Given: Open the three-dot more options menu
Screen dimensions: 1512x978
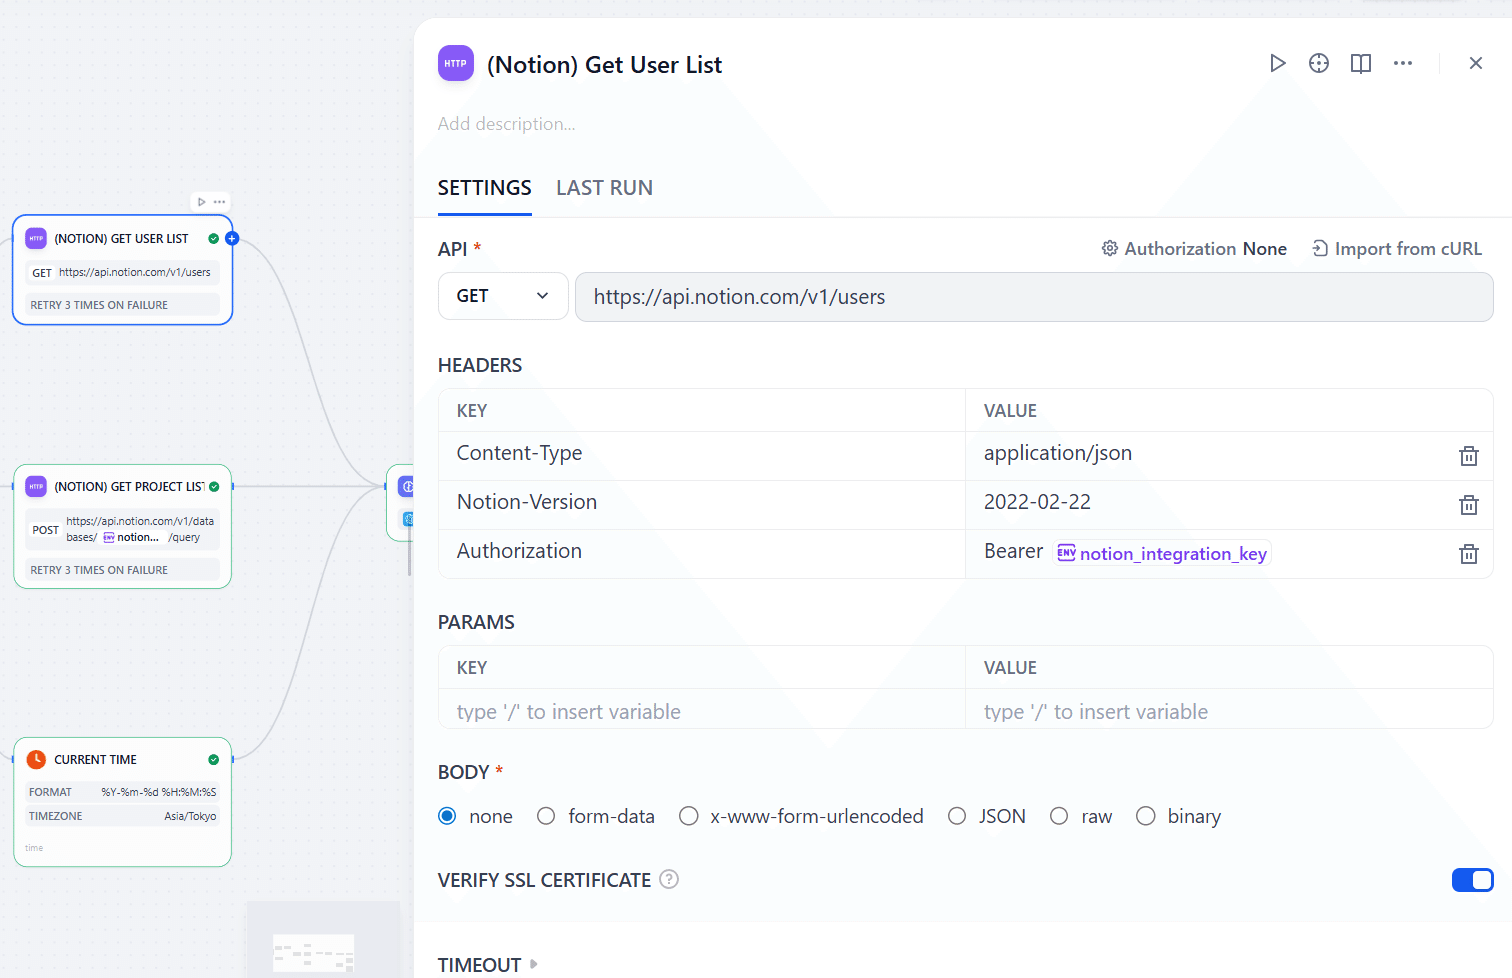Looking at the screenshot, I should [1403, 64].
